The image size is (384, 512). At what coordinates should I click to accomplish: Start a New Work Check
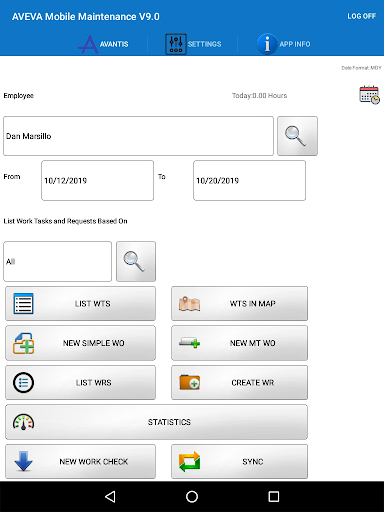[80, 461]
